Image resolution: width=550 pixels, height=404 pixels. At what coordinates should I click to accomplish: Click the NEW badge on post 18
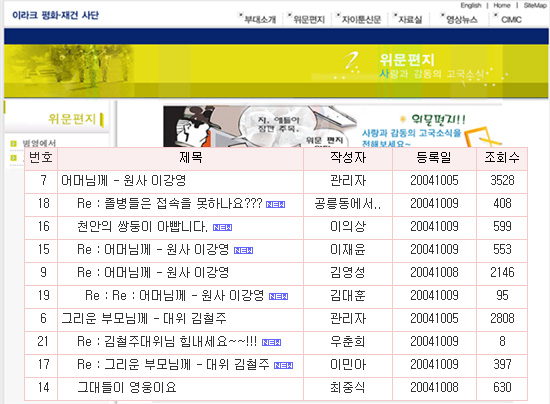click(x=275, y=204)
